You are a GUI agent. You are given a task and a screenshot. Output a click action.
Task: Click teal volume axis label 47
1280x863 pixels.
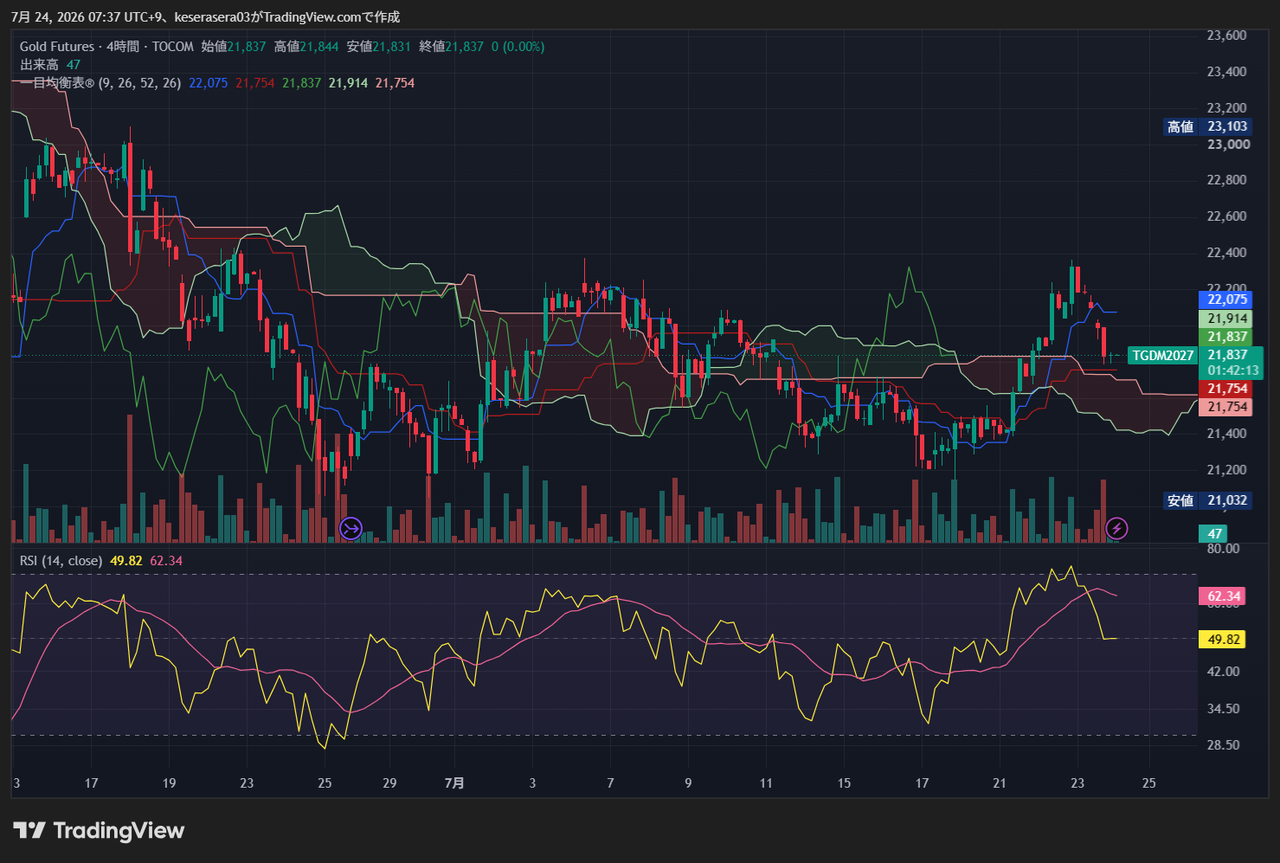tap(1213, 534)
